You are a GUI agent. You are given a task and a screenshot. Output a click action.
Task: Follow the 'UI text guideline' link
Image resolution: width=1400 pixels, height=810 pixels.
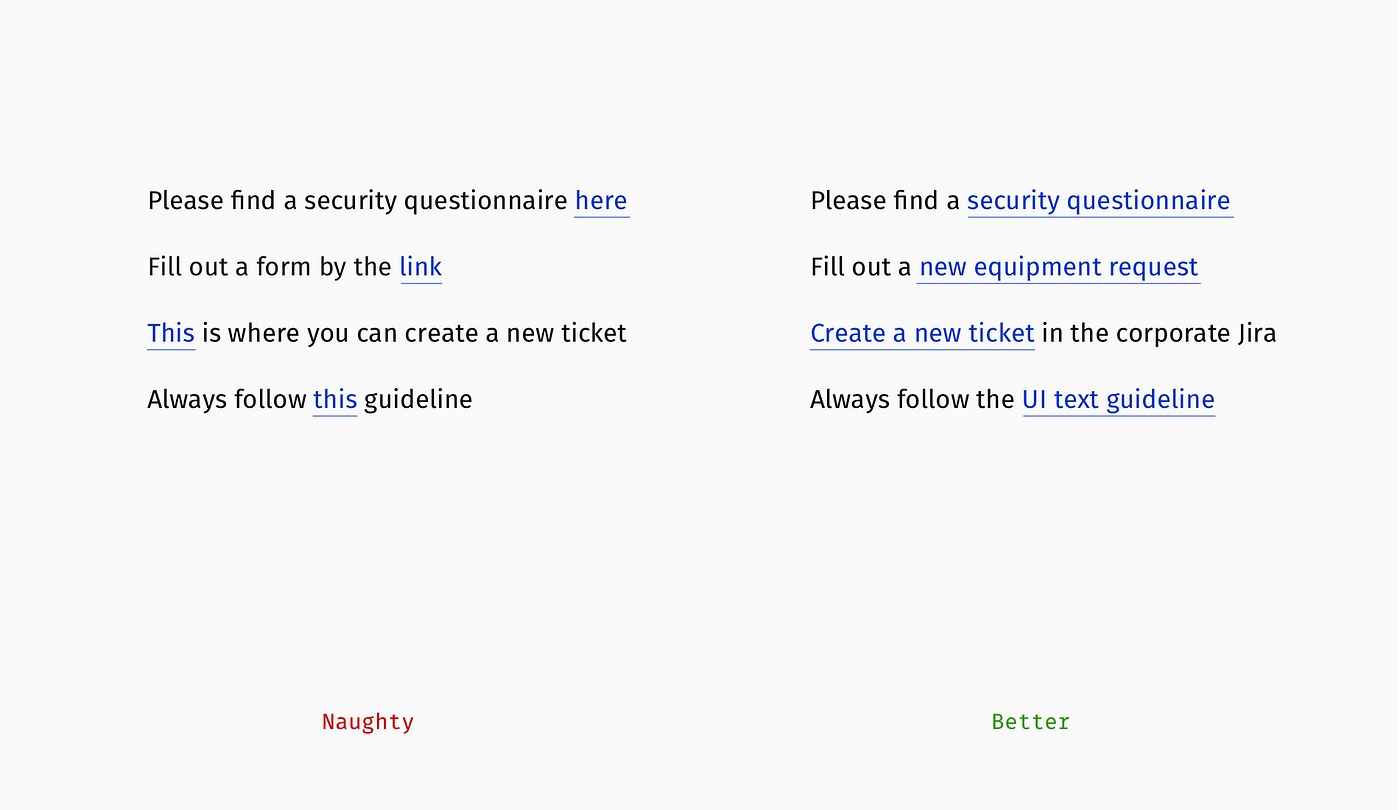tap(1118, 400)
